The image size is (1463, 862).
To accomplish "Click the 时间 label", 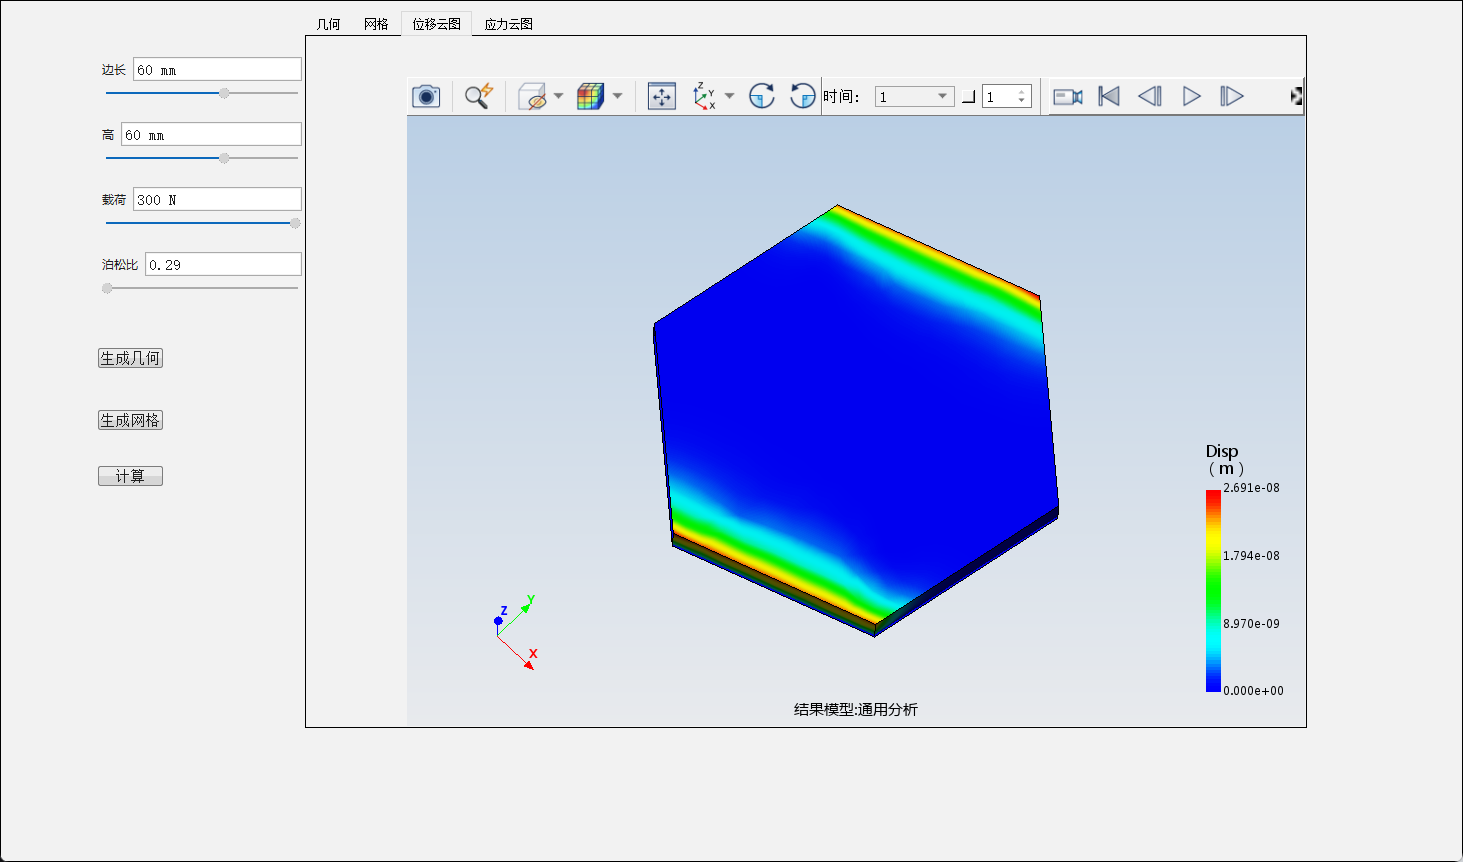I will [x=841, y=96].
